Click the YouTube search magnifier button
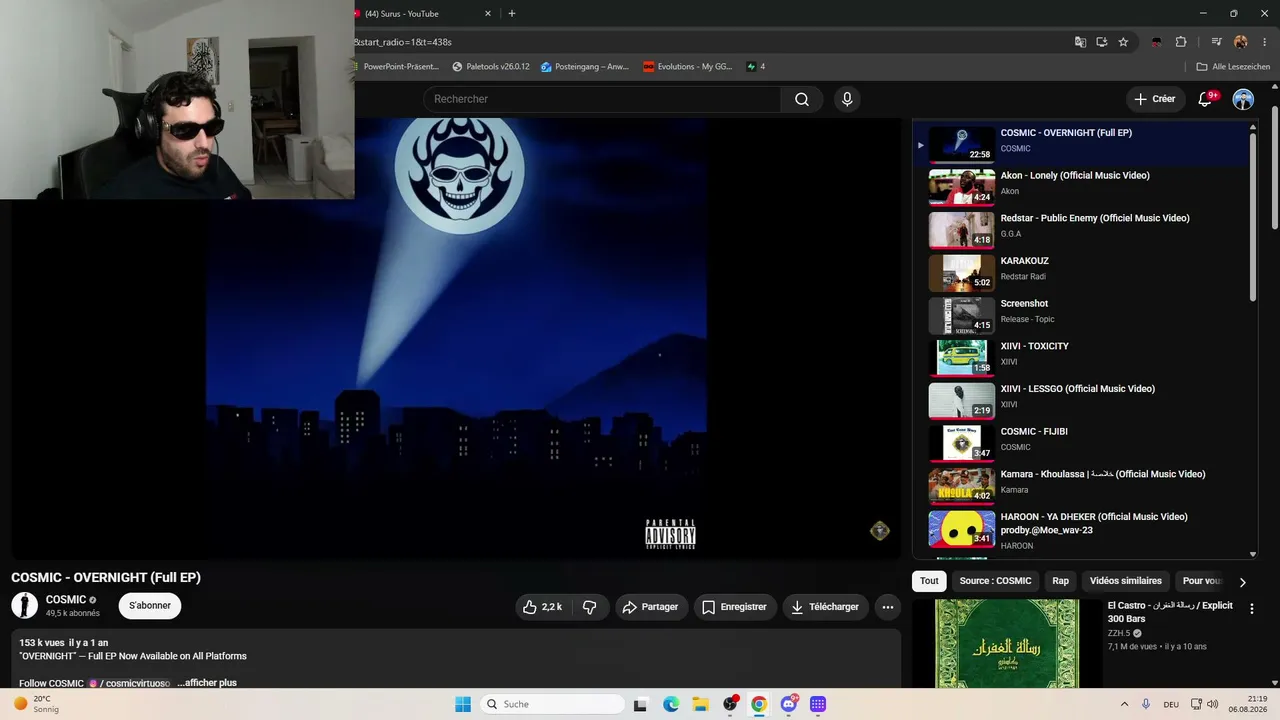1280x720 pixels. coord(802,99)
